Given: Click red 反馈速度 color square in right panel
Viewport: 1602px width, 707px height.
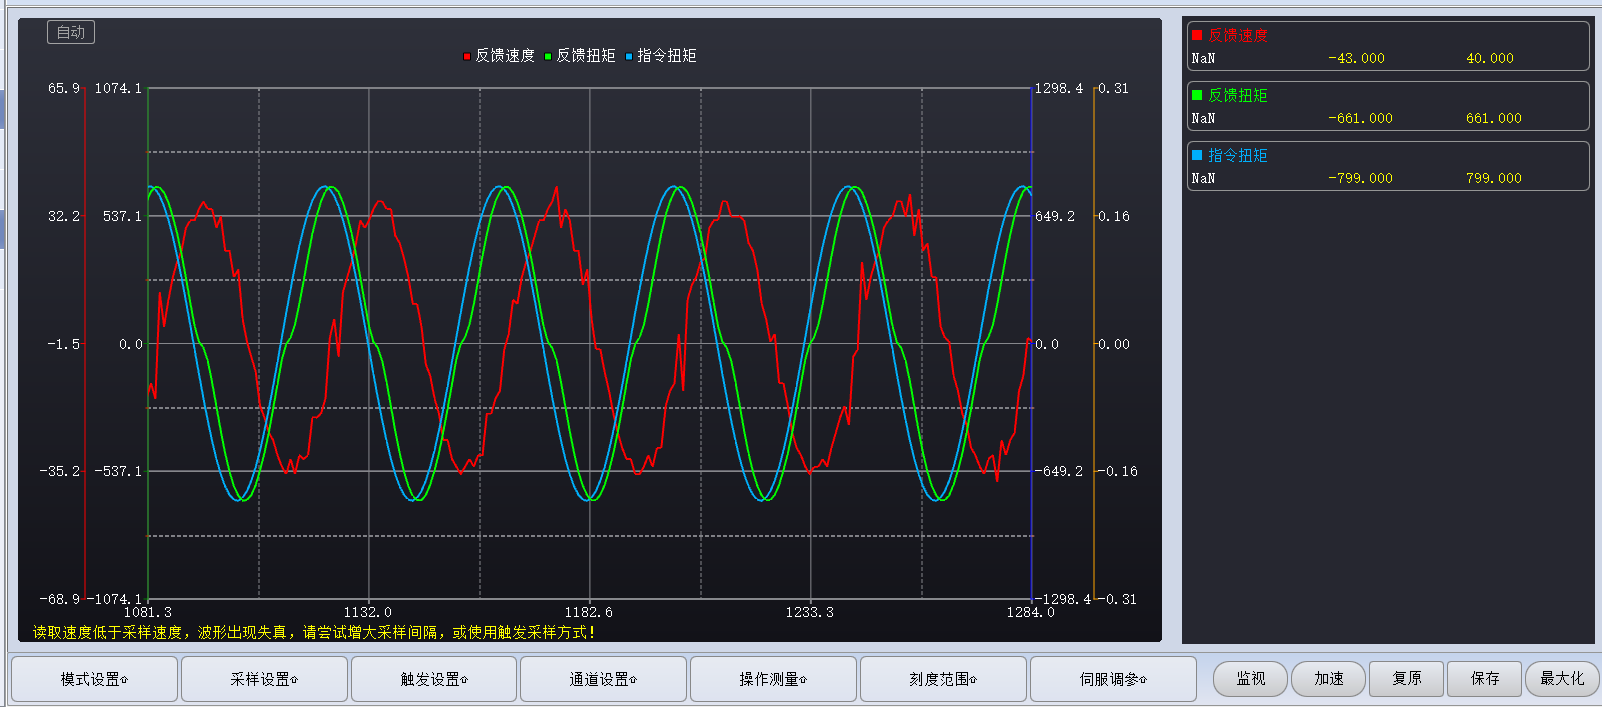Looking at the screenshot, I should click(1197, 35).
